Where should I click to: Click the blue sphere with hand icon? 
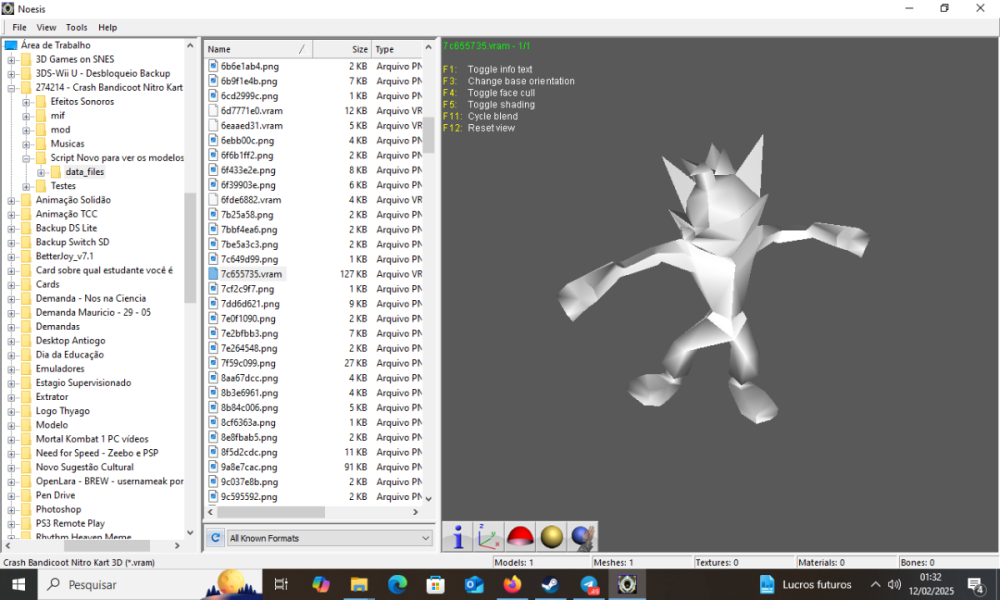click(583, 537)
